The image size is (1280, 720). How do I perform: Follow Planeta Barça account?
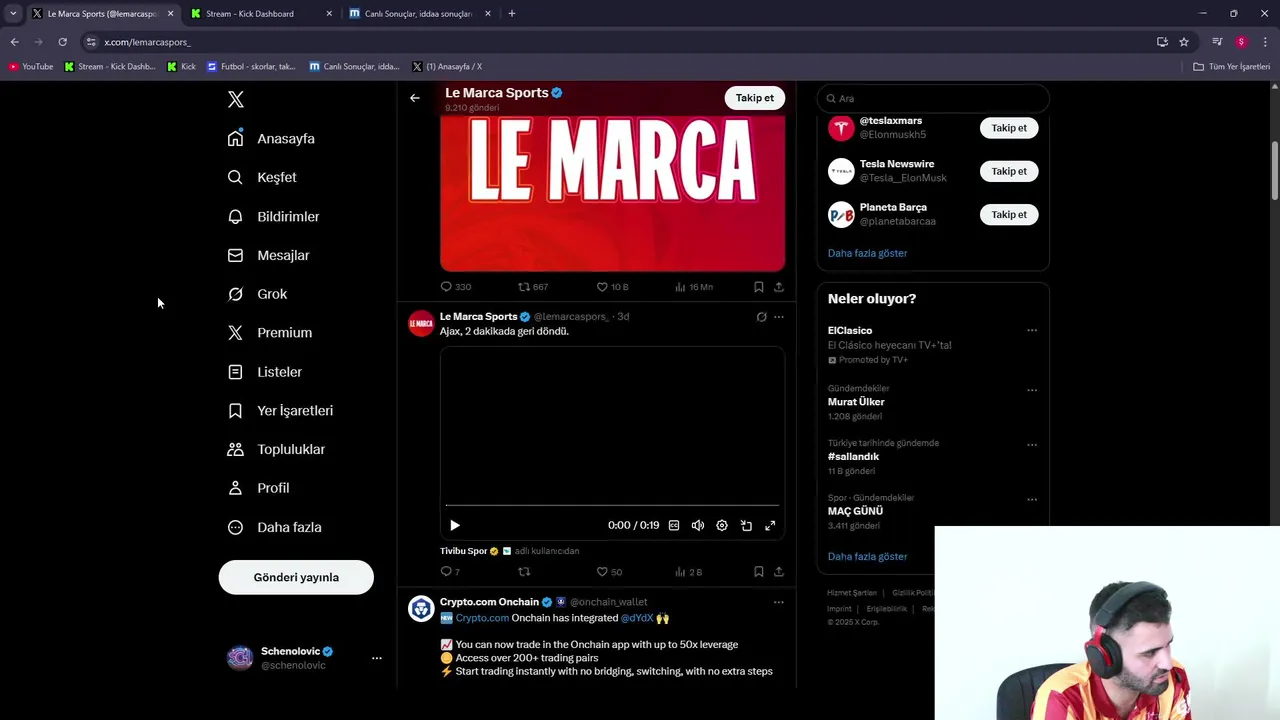tap(1009, 214)
